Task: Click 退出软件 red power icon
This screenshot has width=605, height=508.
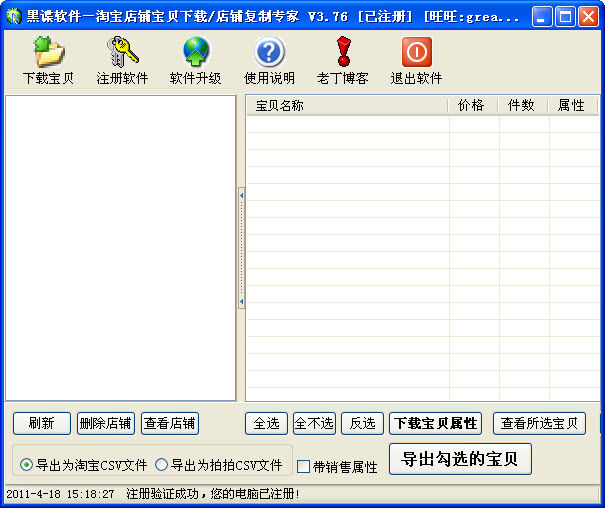Action: (416, 52)
